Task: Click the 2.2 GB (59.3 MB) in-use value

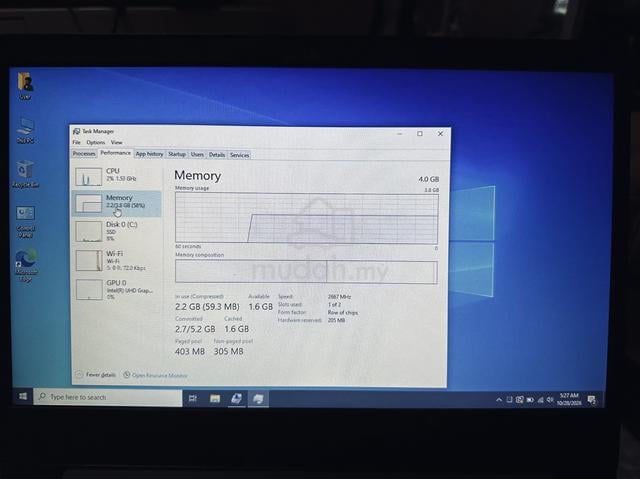Action: pos(207,306)
